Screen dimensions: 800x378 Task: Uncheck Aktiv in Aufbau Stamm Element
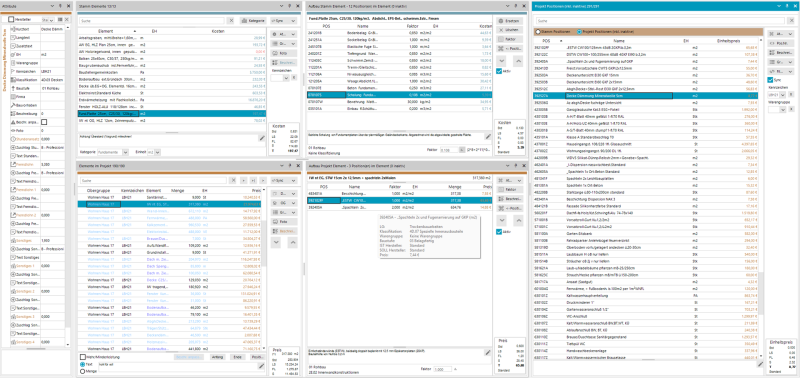(x=499, y=71)
